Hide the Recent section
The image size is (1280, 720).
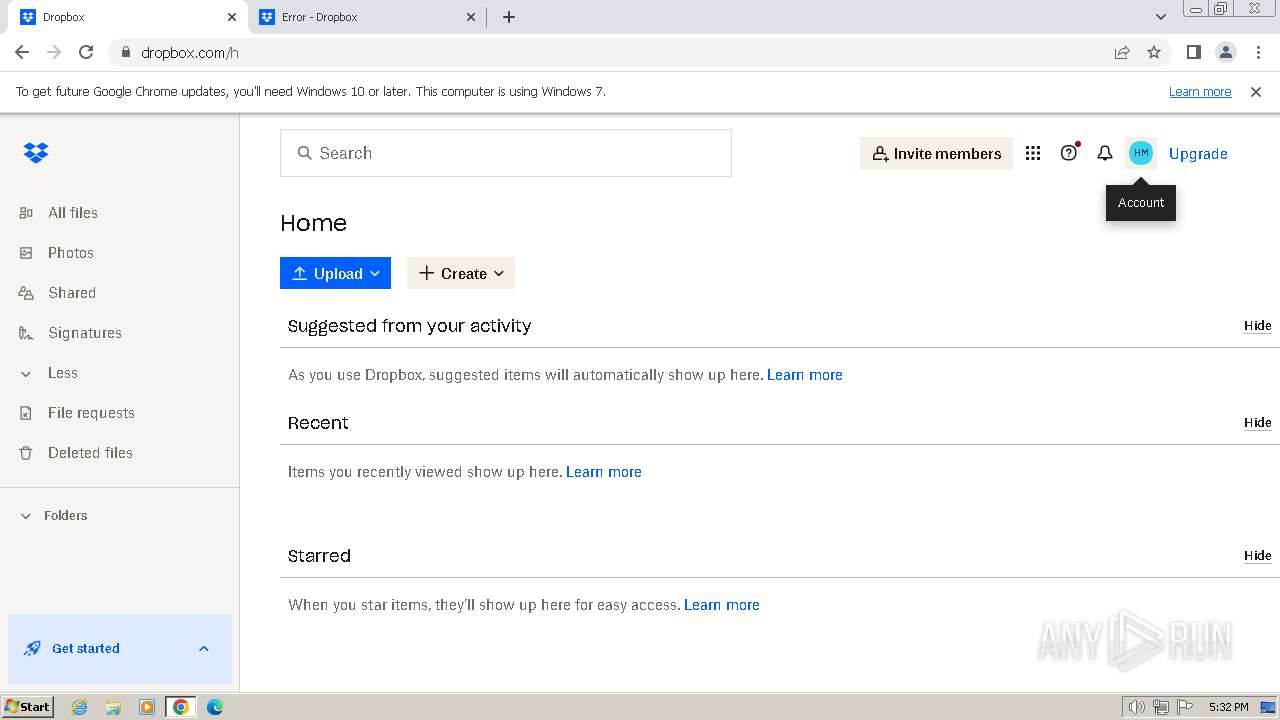tap(1258, 423)
